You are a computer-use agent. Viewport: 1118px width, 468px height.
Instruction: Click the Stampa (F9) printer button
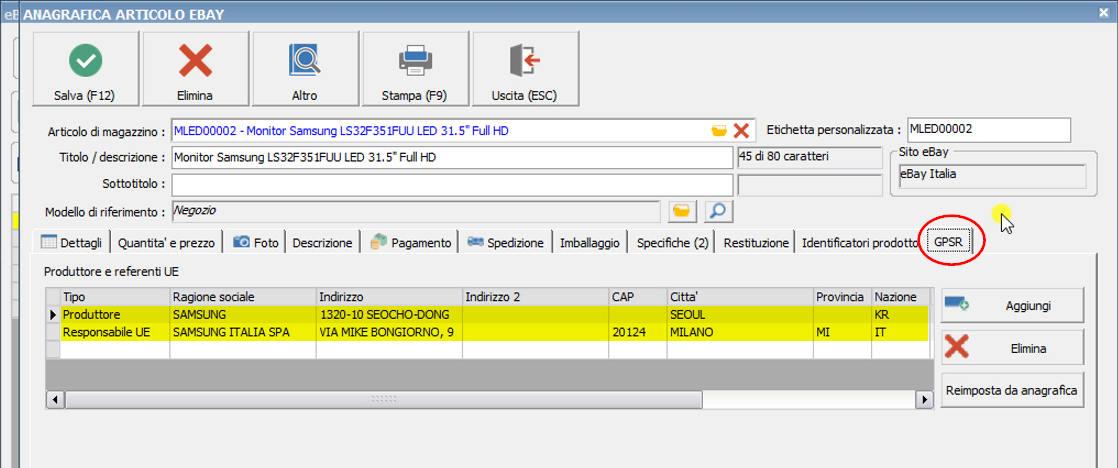pos(414,69)
